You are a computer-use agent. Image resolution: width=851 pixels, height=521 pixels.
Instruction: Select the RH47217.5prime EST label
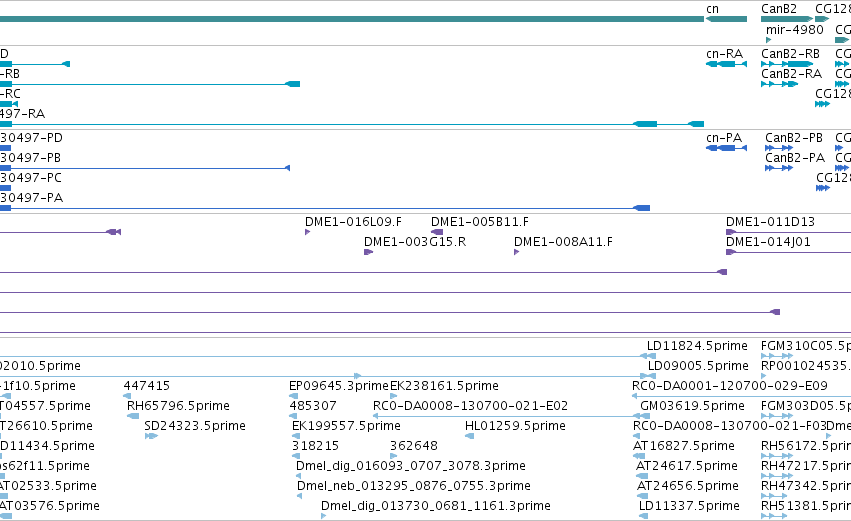[x=806, y=467]
